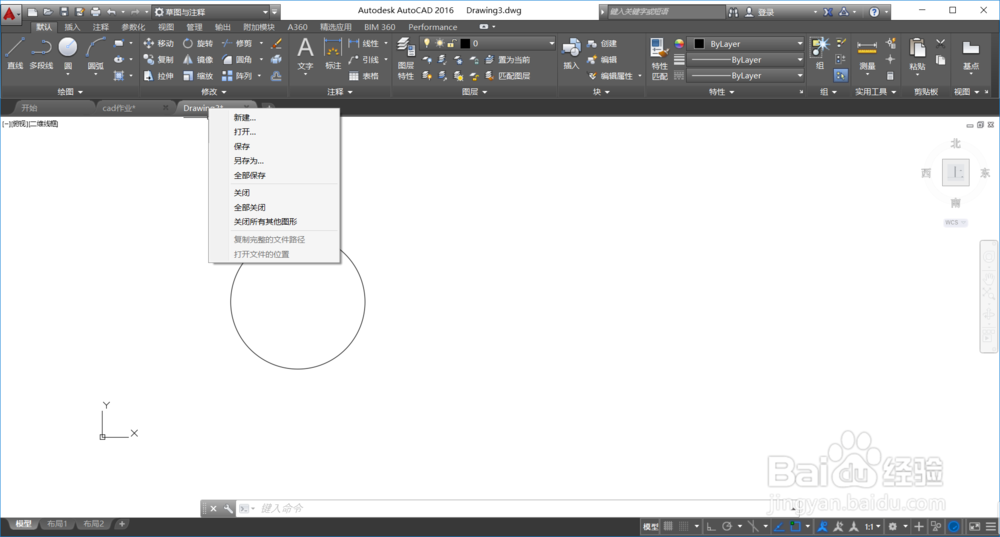Click 匹配图层 button

(x=508, y=76)
